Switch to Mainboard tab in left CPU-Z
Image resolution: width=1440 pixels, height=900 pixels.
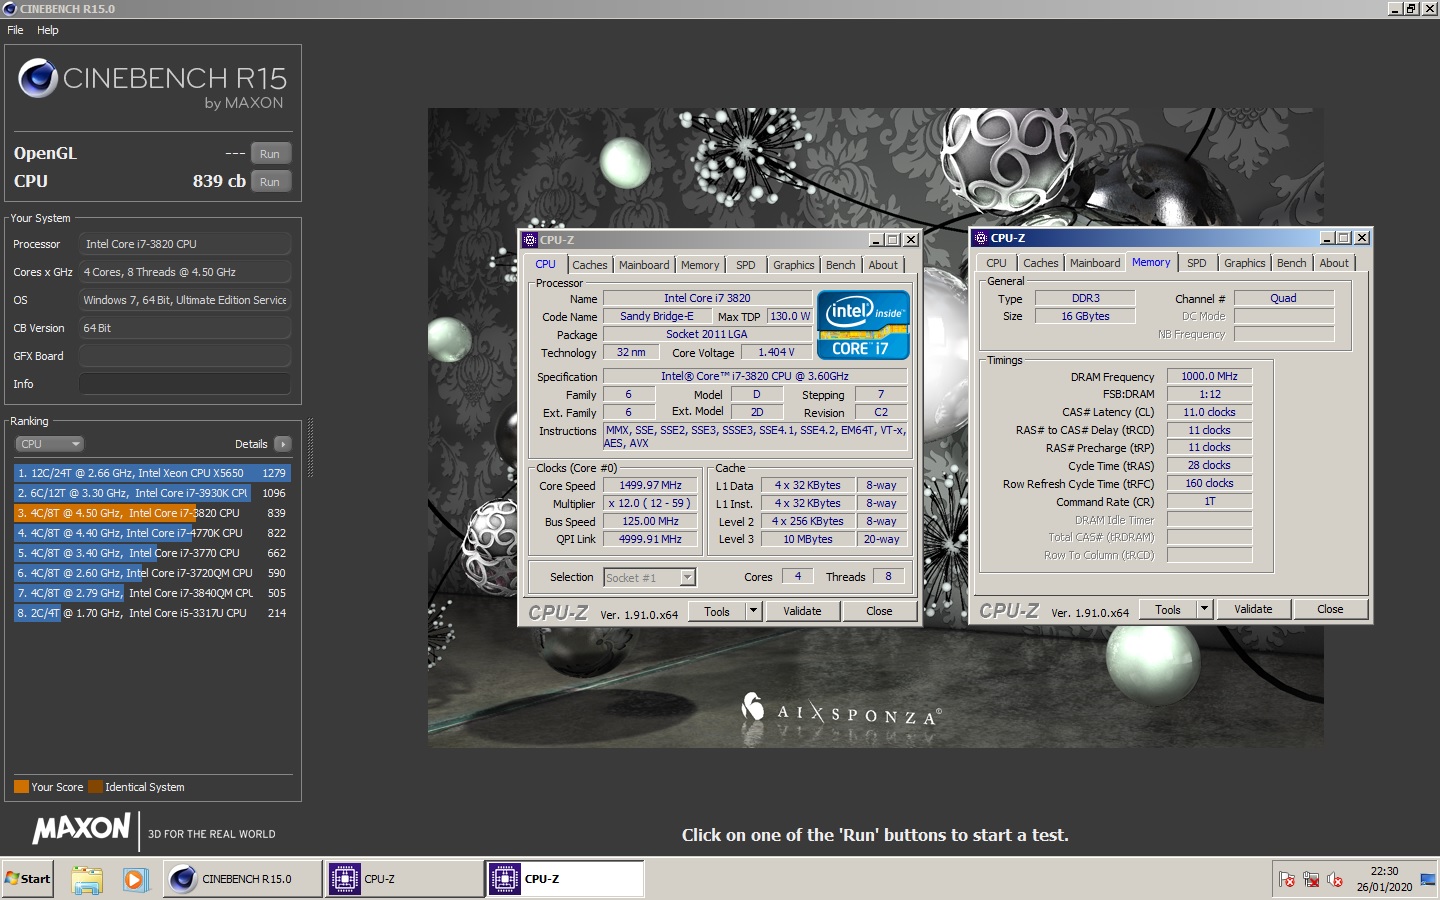644,265
